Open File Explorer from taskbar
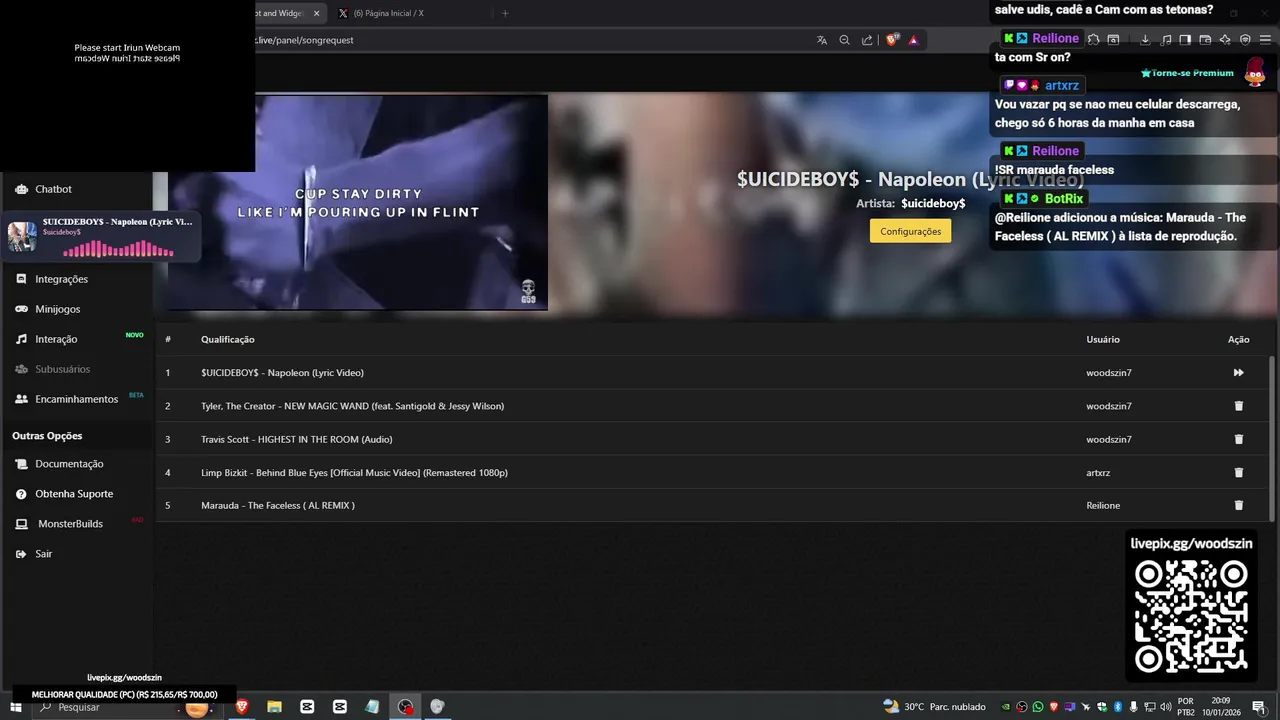 (x=274, y=707)
